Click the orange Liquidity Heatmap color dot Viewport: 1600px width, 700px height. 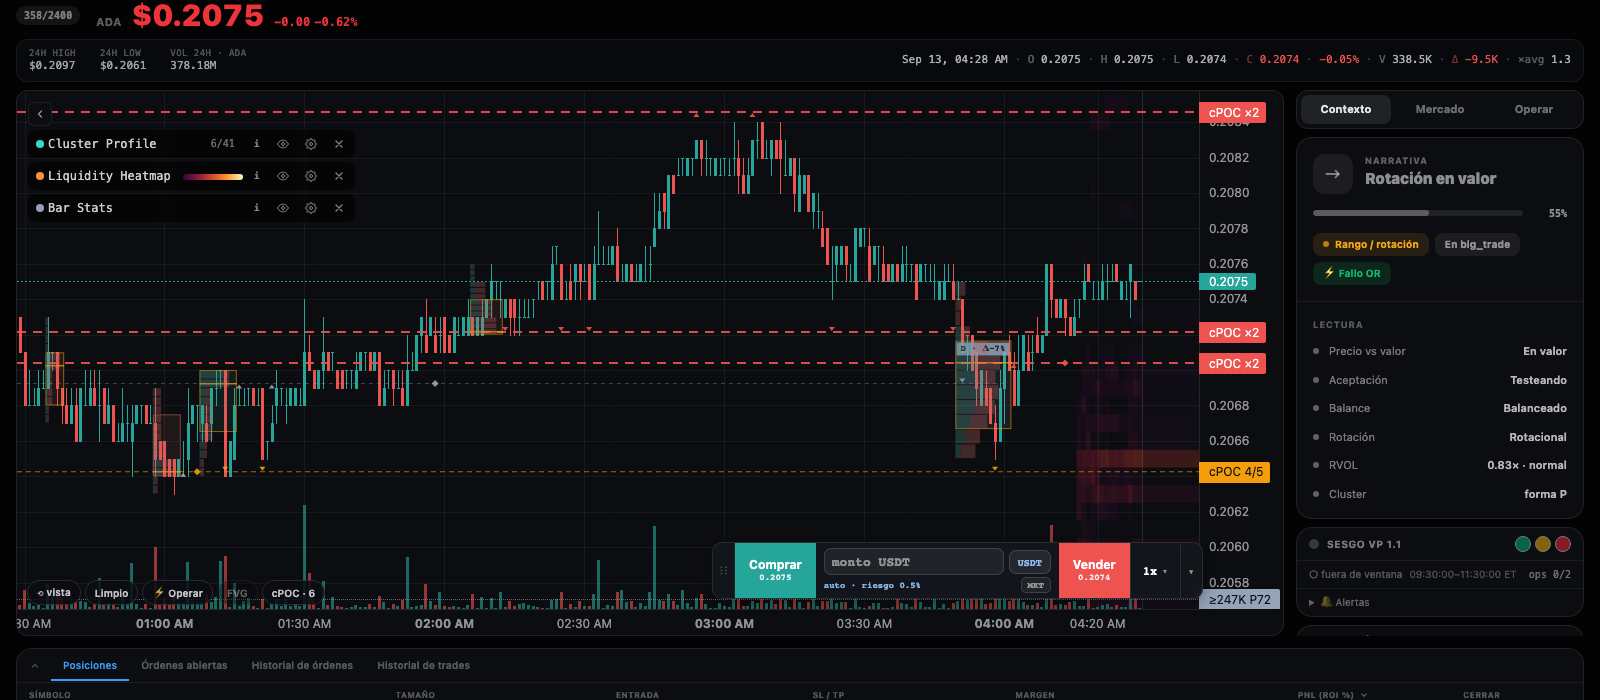point(40,176)
